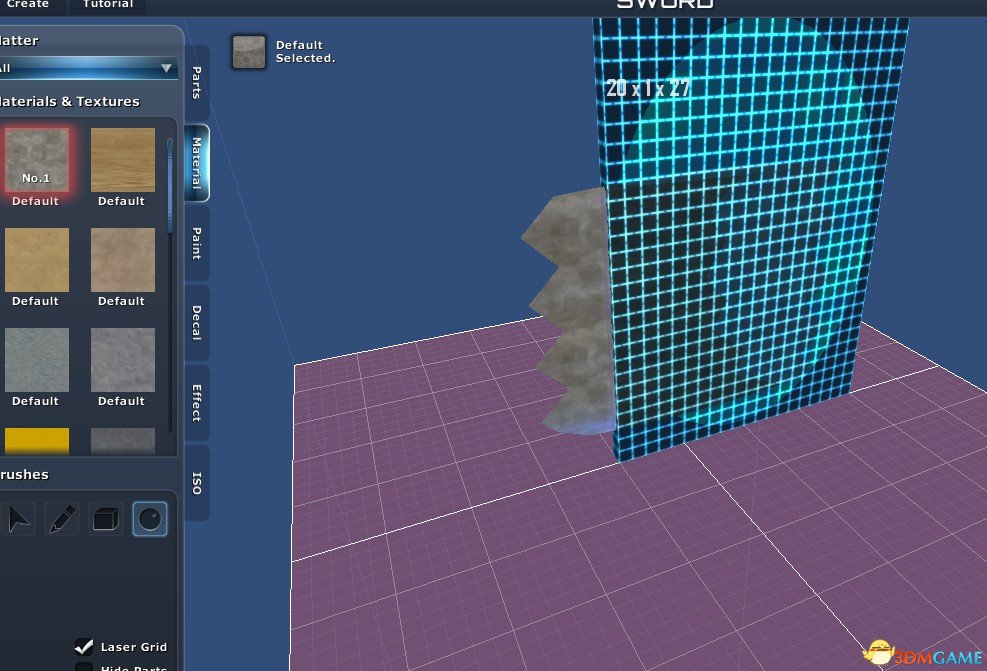
Task: Click the materials list scrollbar
Action: tap(169, 186)
